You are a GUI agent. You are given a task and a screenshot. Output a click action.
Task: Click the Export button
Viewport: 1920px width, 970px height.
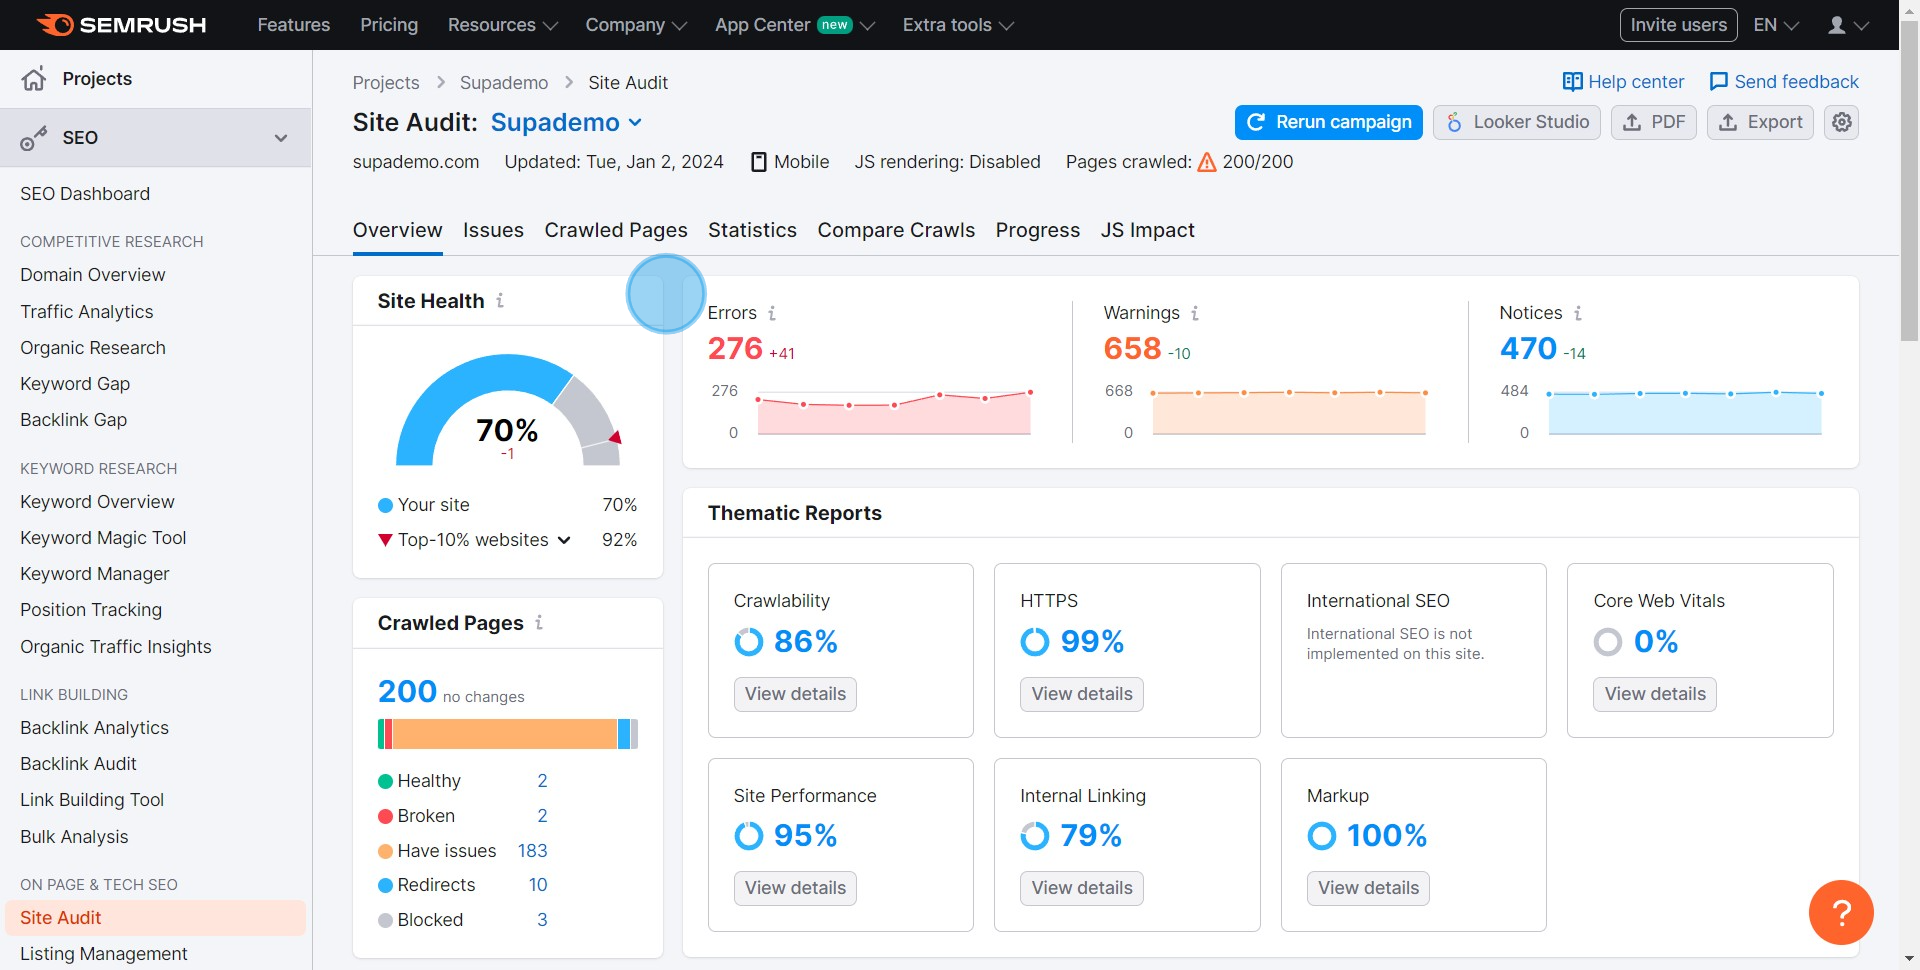point(1760,122)
